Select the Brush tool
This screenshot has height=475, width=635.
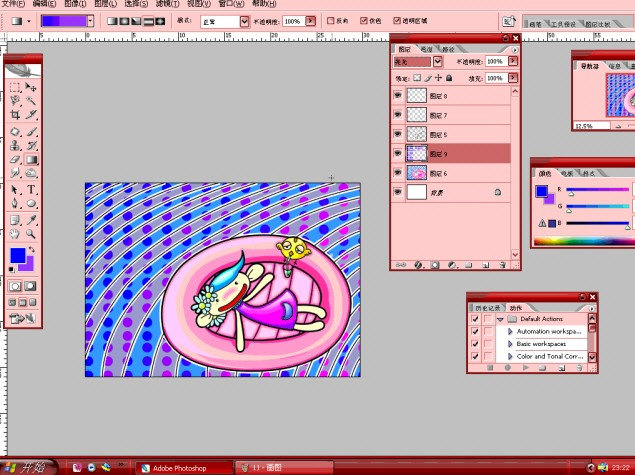point(31,132)
